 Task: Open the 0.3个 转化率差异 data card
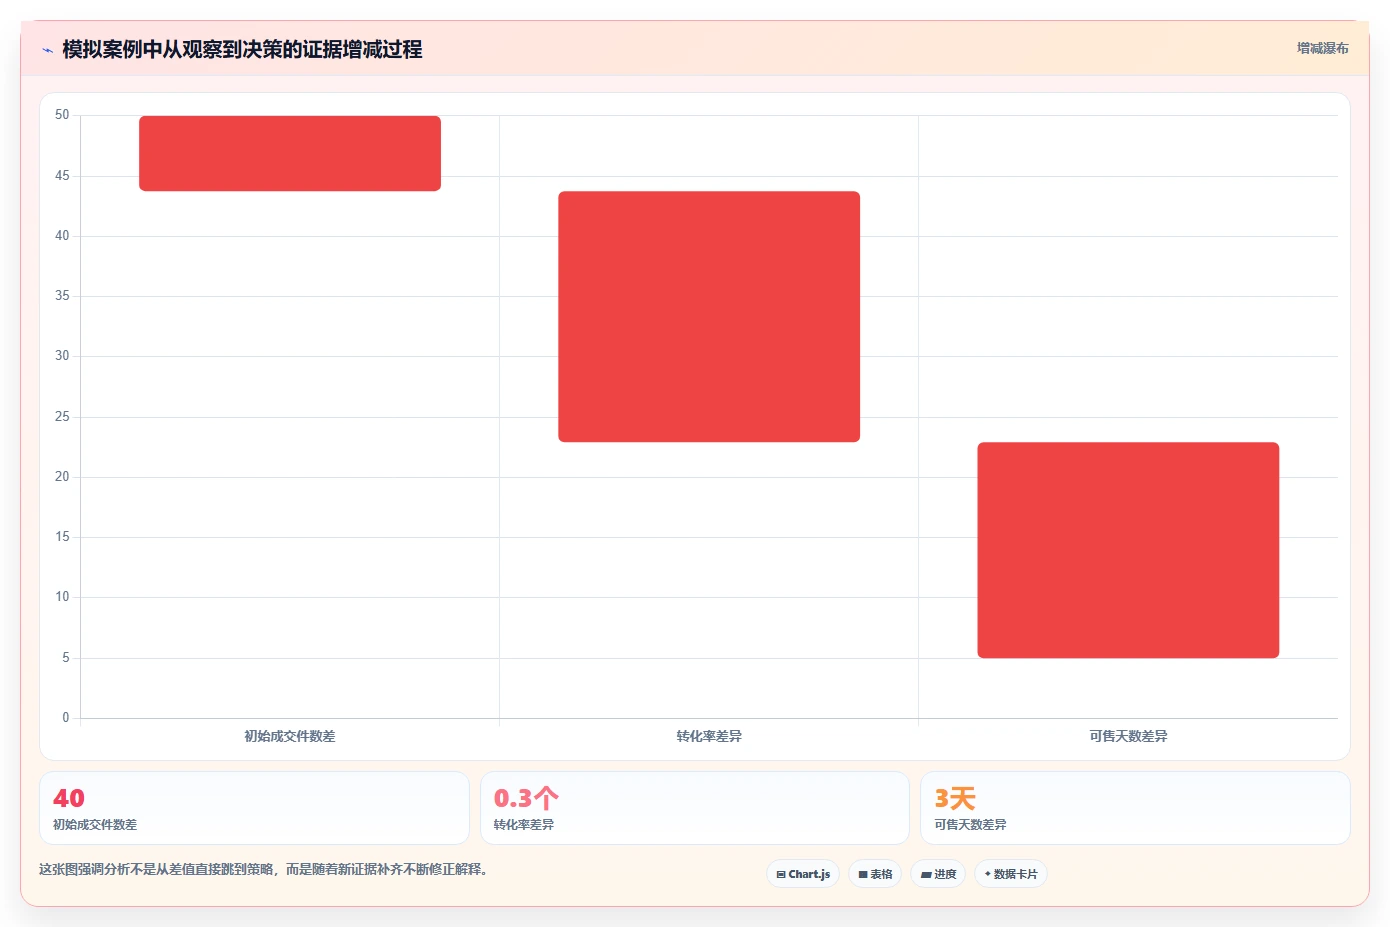point(695,808)
